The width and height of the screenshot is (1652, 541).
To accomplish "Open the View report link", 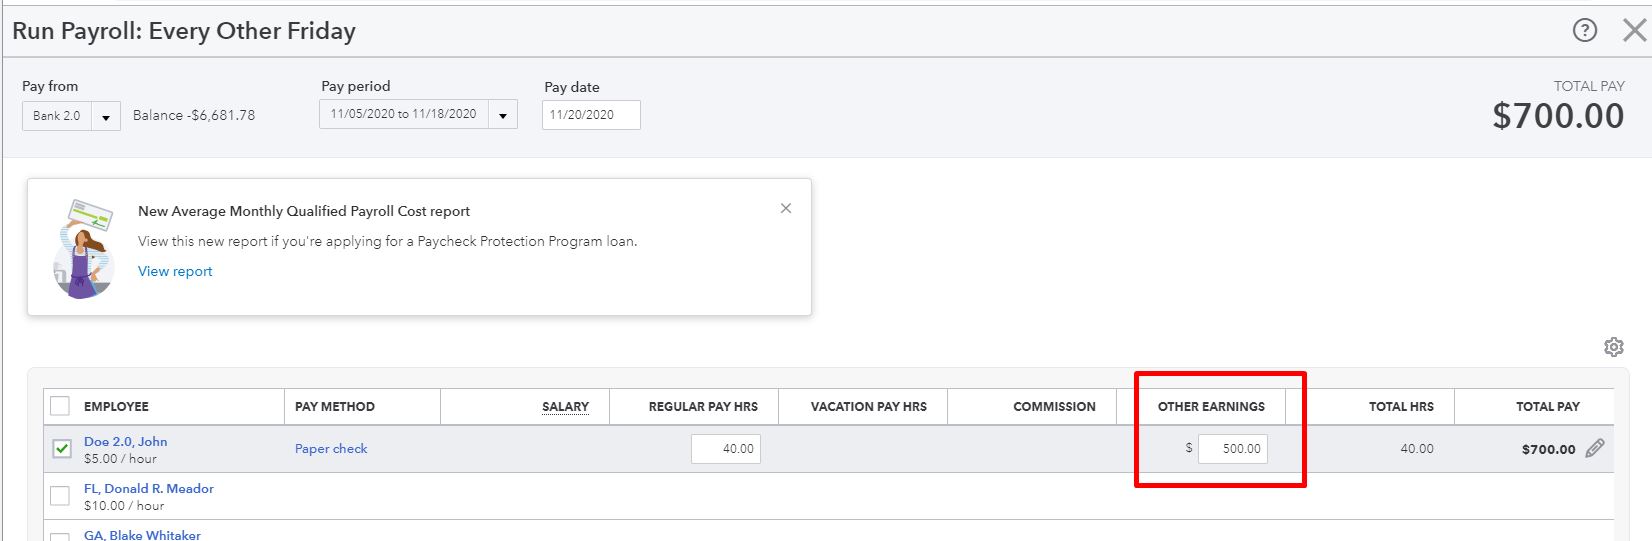I will [x=175, y=271].
